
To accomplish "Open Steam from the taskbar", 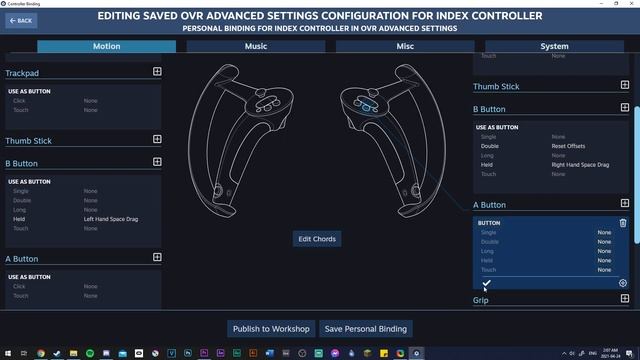I will pos(57,353).
